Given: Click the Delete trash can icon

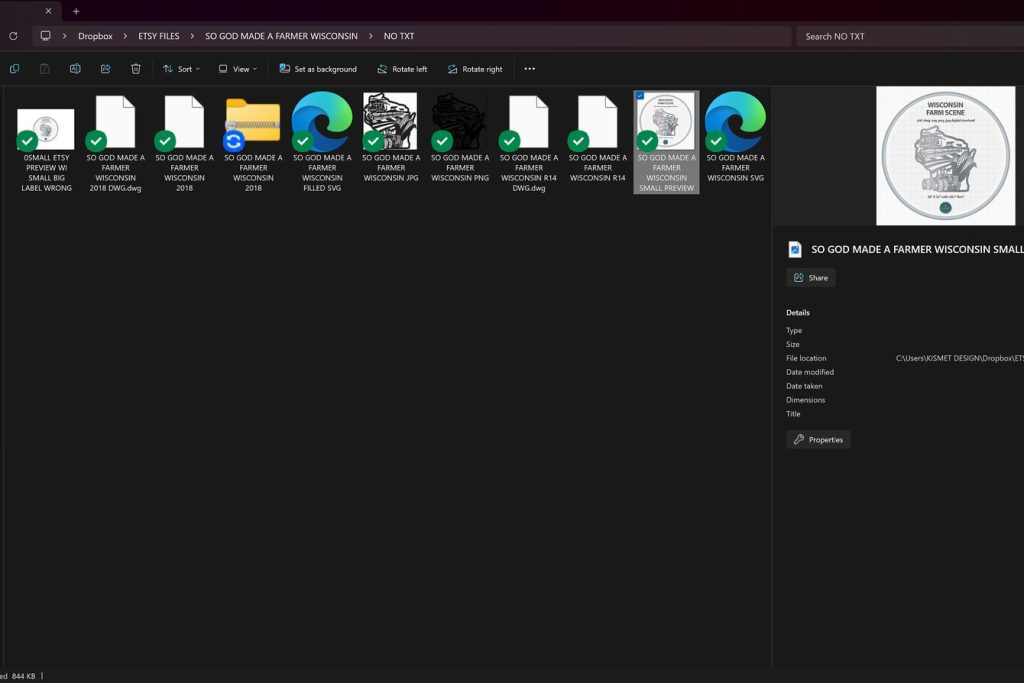Looking at the screenshot, I should point(136,69).
